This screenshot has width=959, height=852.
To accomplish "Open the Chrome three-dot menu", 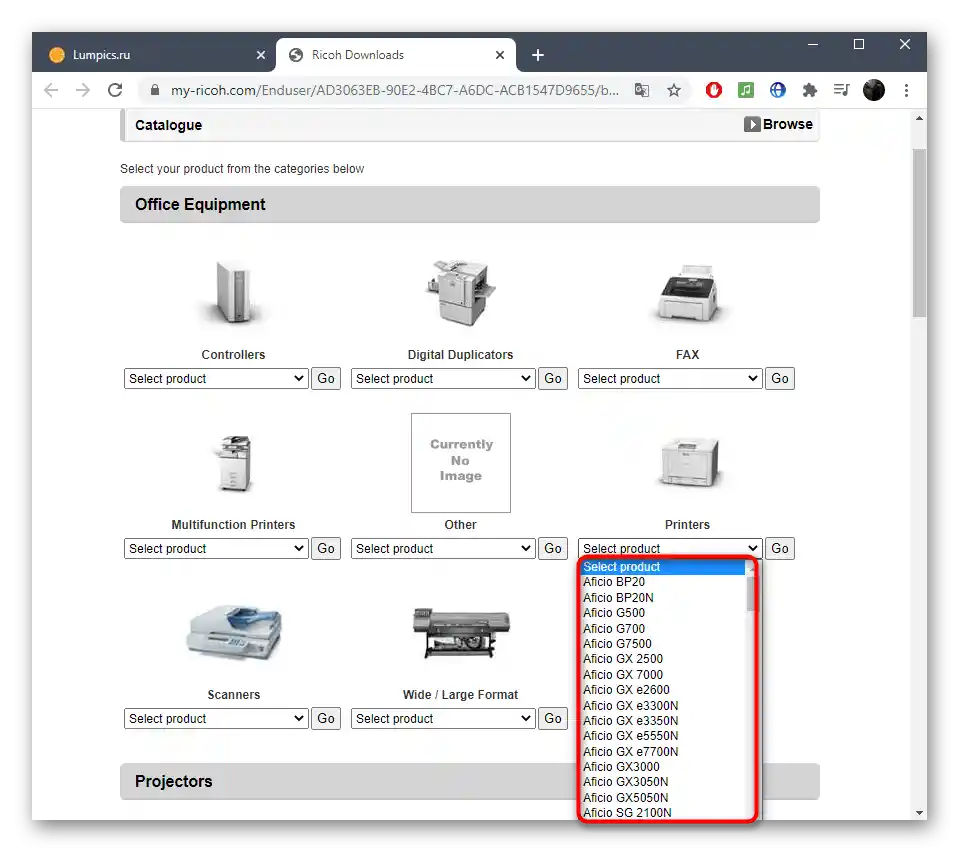I will (x=906, y=91).
